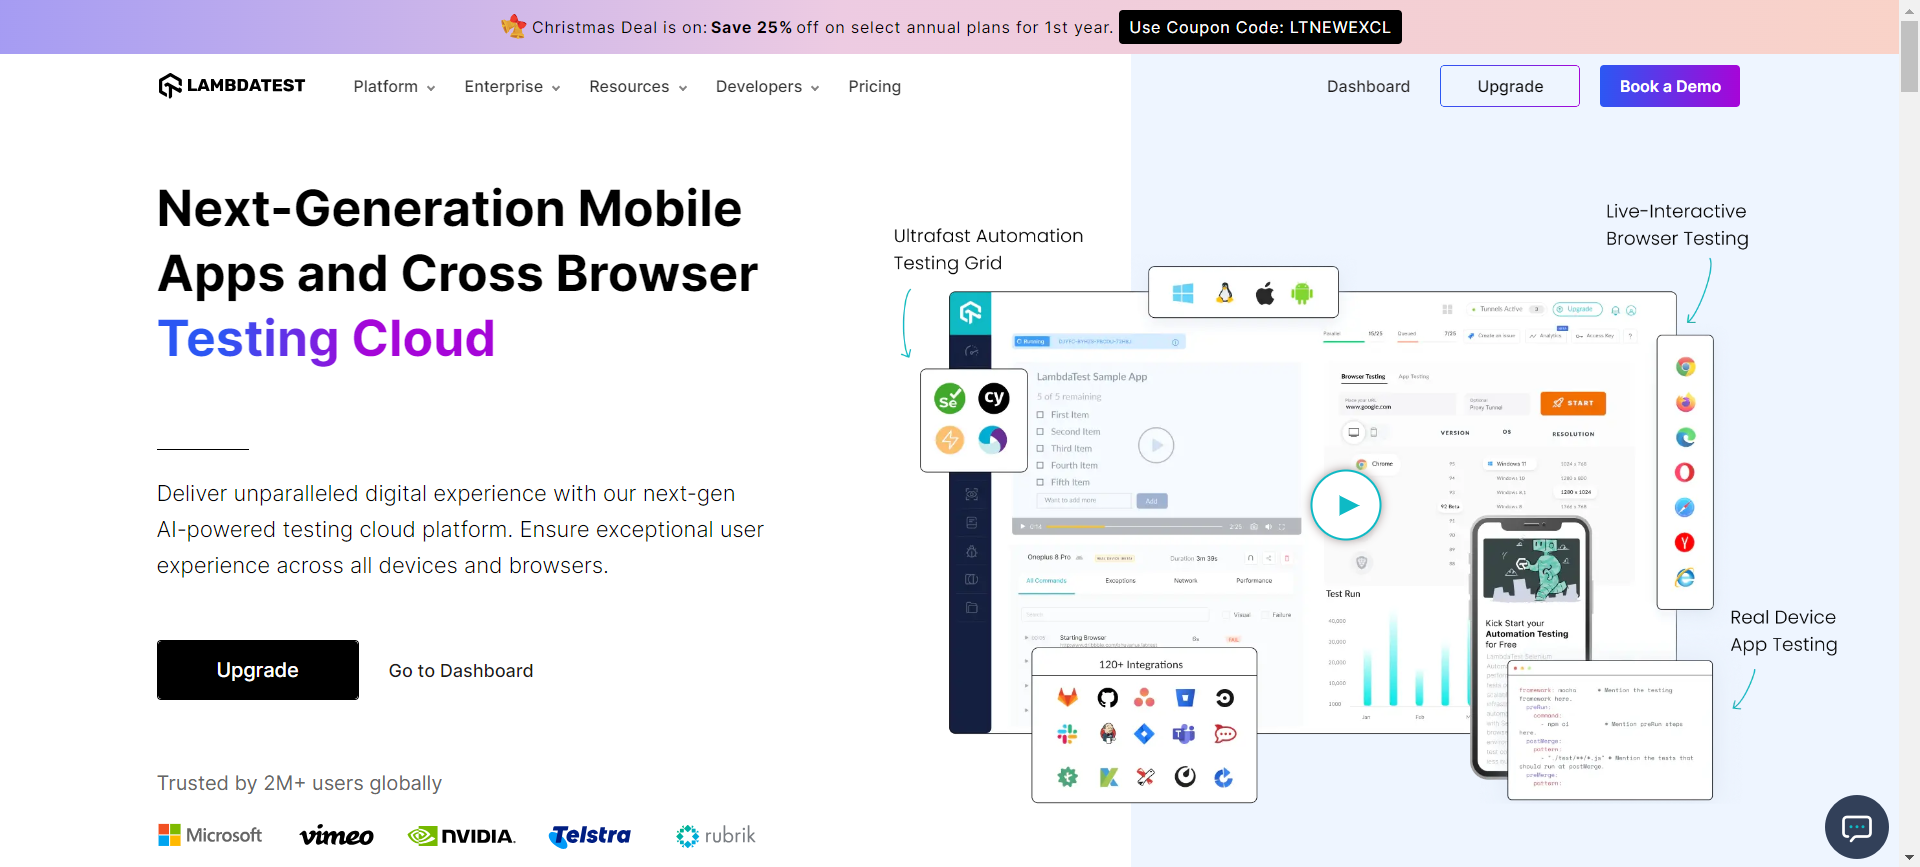This screenshot has width=1920, height=867.
Task: Expand the Platform menu
Action: click(394, 87)
